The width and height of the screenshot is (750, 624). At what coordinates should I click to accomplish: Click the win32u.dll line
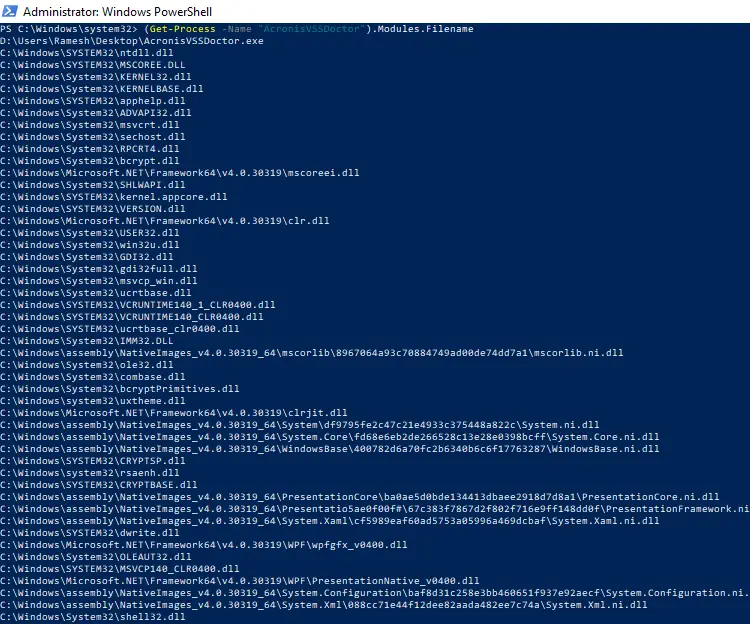coord(90,245)
